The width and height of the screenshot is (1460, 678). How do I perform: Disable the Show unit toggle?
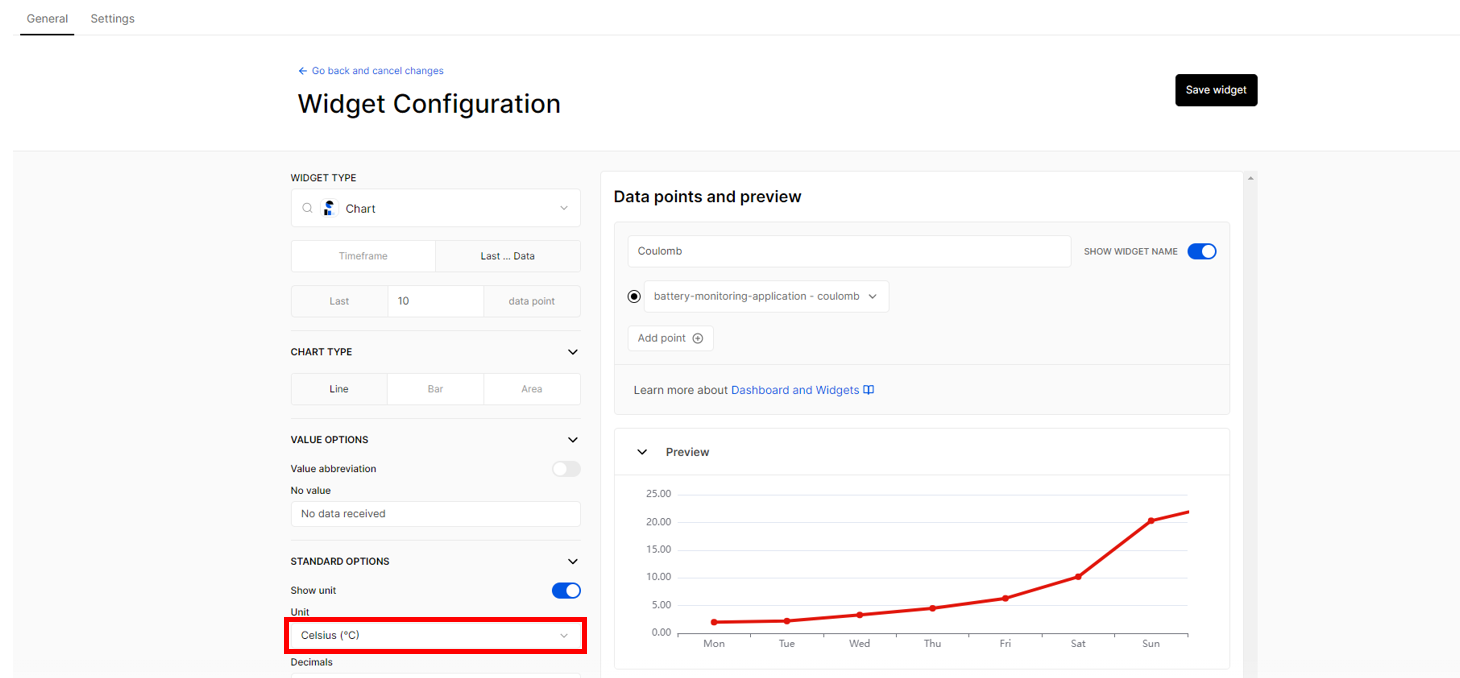point(566,591)
